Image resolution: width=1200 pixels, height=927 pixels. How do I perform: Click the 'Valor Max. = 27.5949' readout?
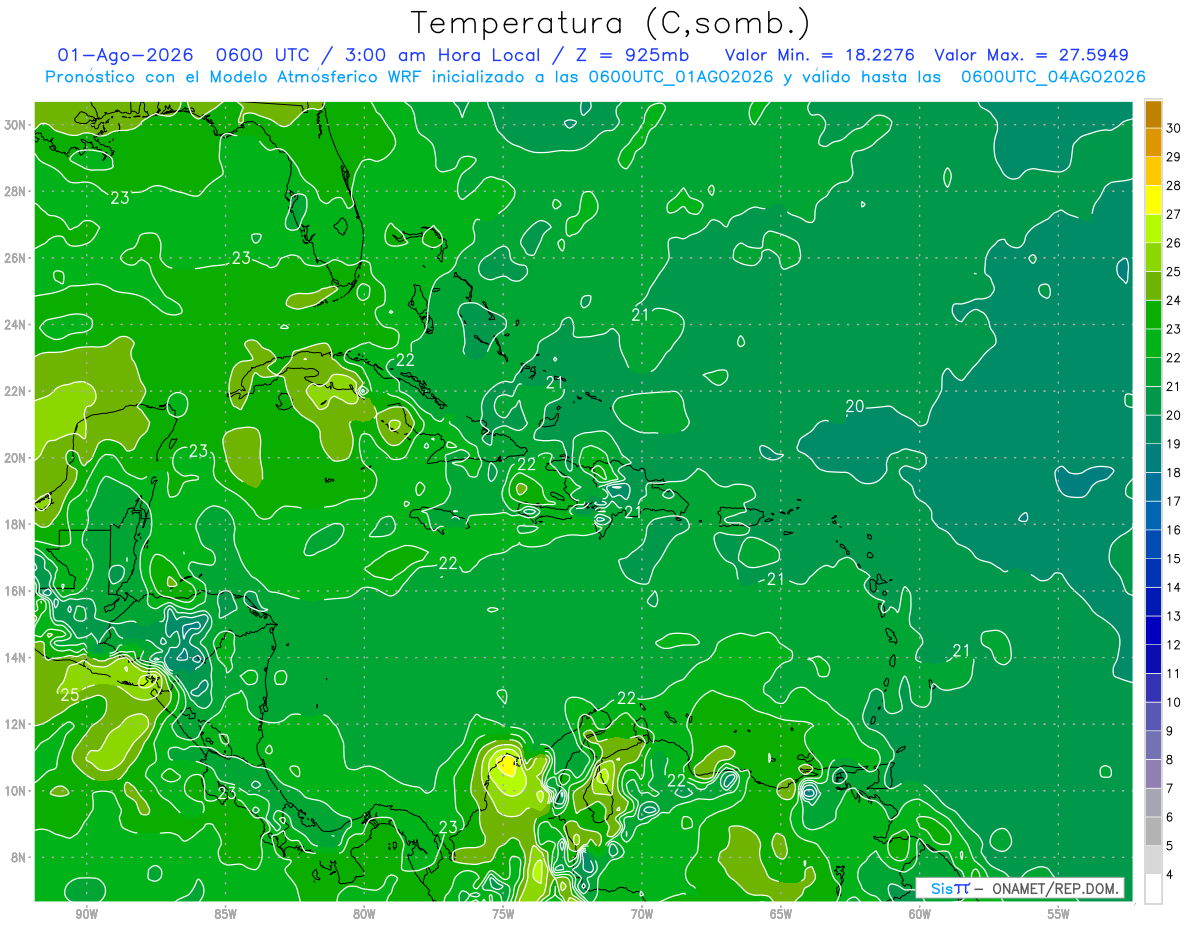tap(1031, 55)
